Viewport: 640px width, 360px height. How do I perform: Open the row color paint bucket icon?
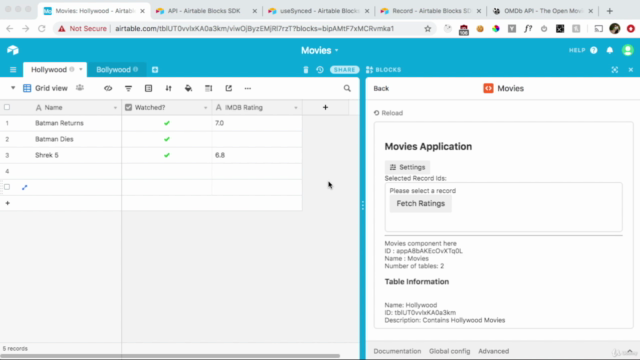click(x=188, y=88)
